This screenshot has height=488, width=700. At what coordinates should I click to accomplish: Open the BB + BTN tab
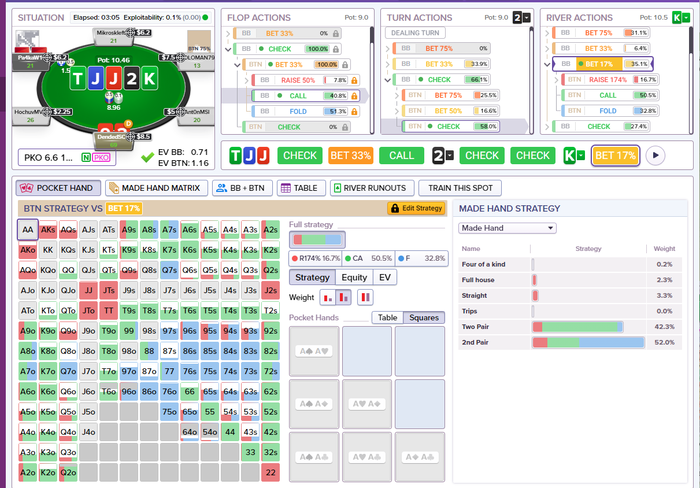pyautogui.click(x=240, y=188)
